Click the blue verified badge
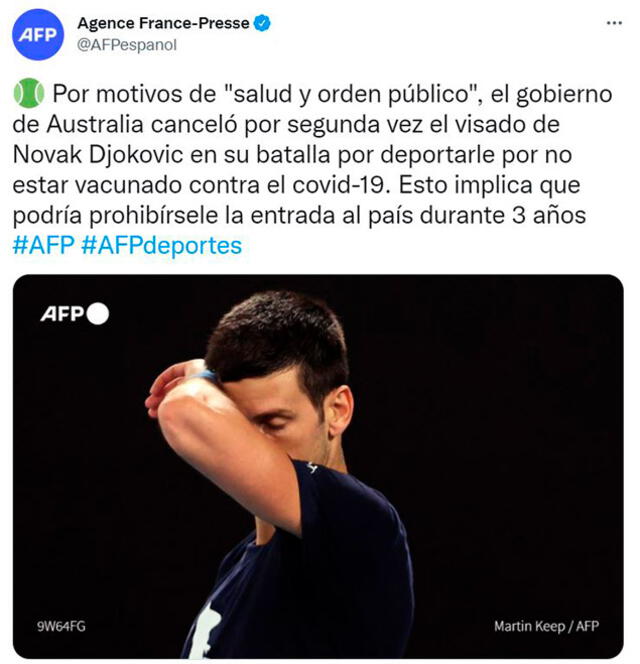This screenshot has width=640, height=664. [x=262, y=23]
